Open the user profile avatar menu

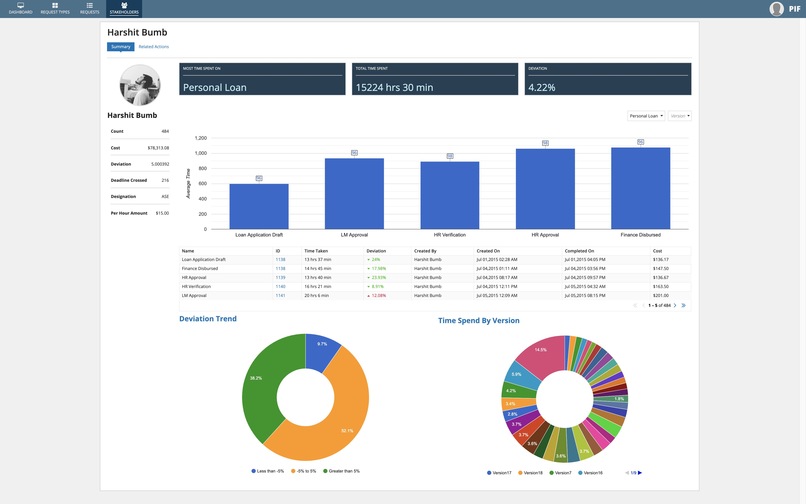tap(776, 9)
